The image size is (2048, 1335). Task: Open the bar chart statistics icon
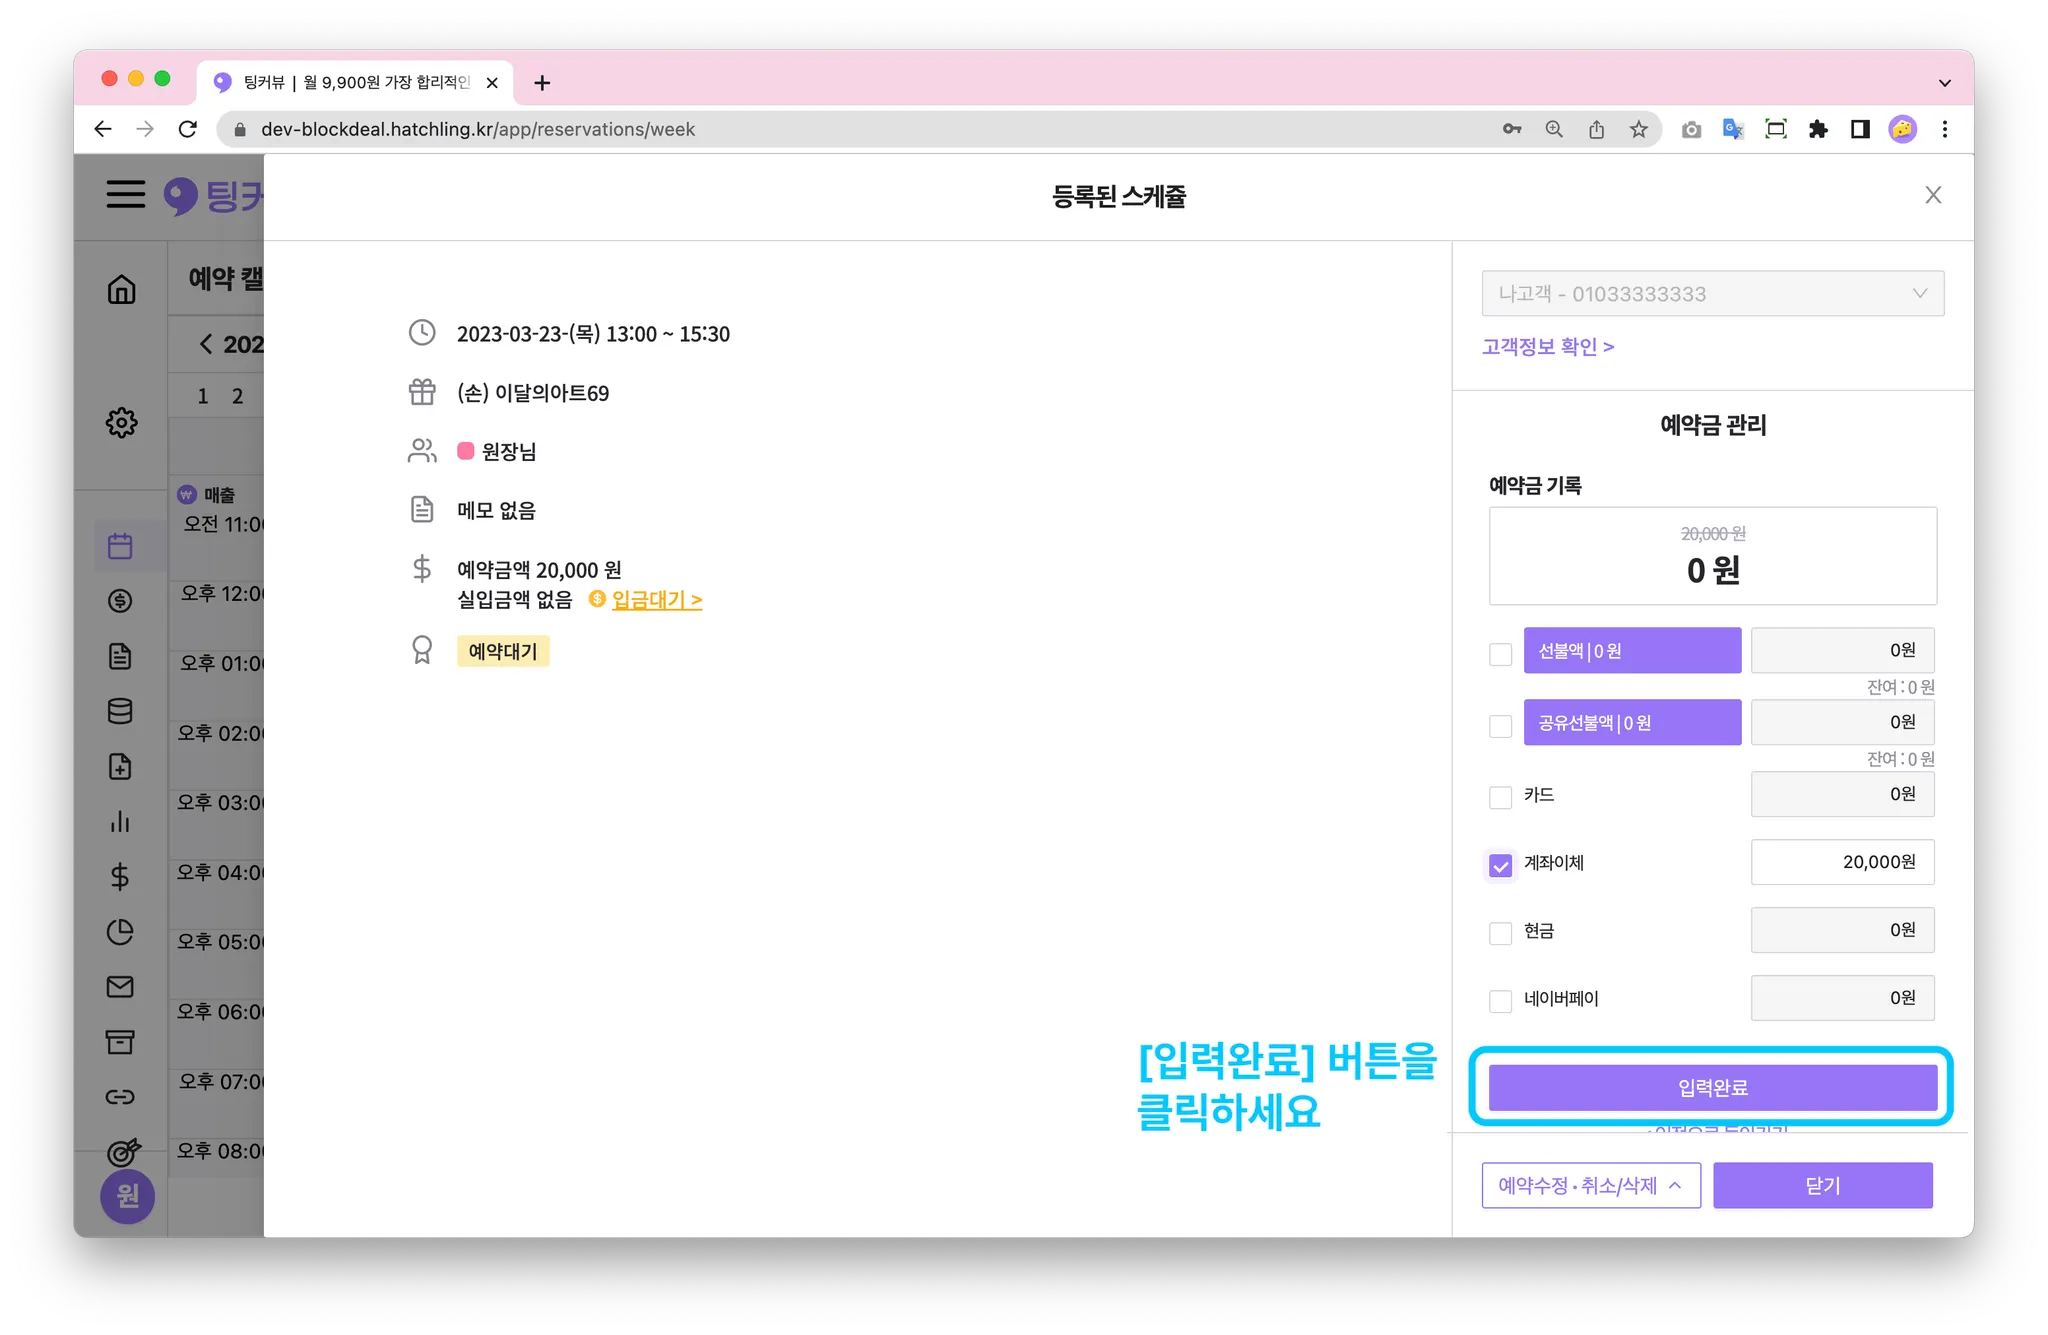pyautogui.click(x=120, y=822)
